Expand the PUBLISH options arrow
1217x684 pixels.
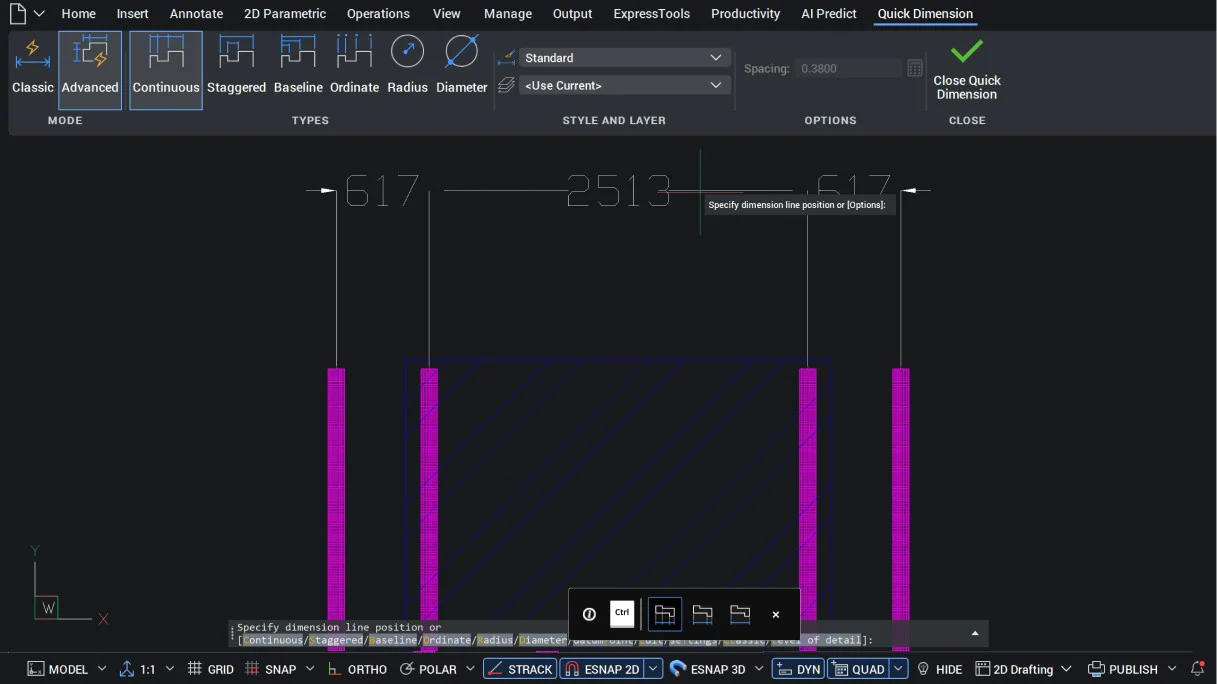[x=1172, y=669]
